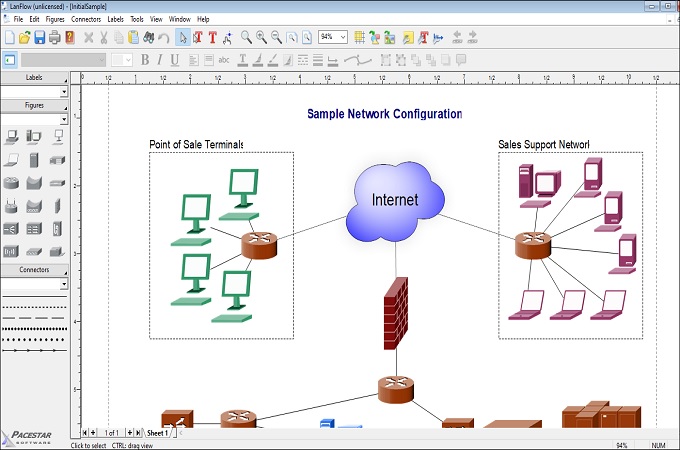Click the New document icon
Image resolution: width=680 pixels, height=450 pixels.
point(9,38)
